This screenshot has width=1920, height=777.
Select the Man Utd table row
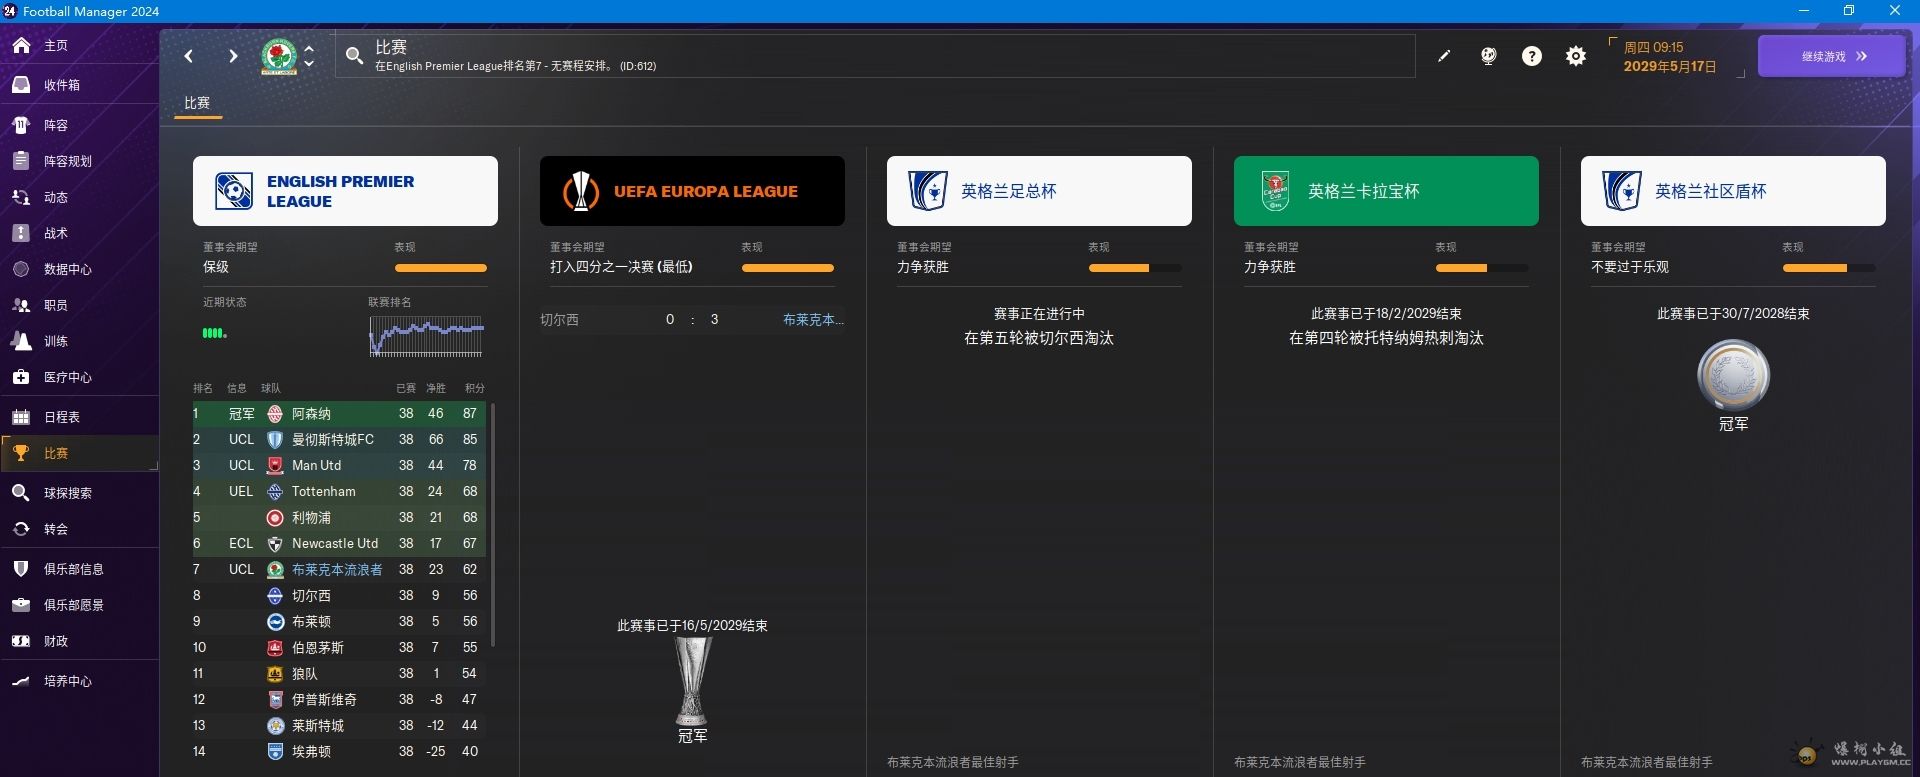pyautogui.click(x=339, y=466)
